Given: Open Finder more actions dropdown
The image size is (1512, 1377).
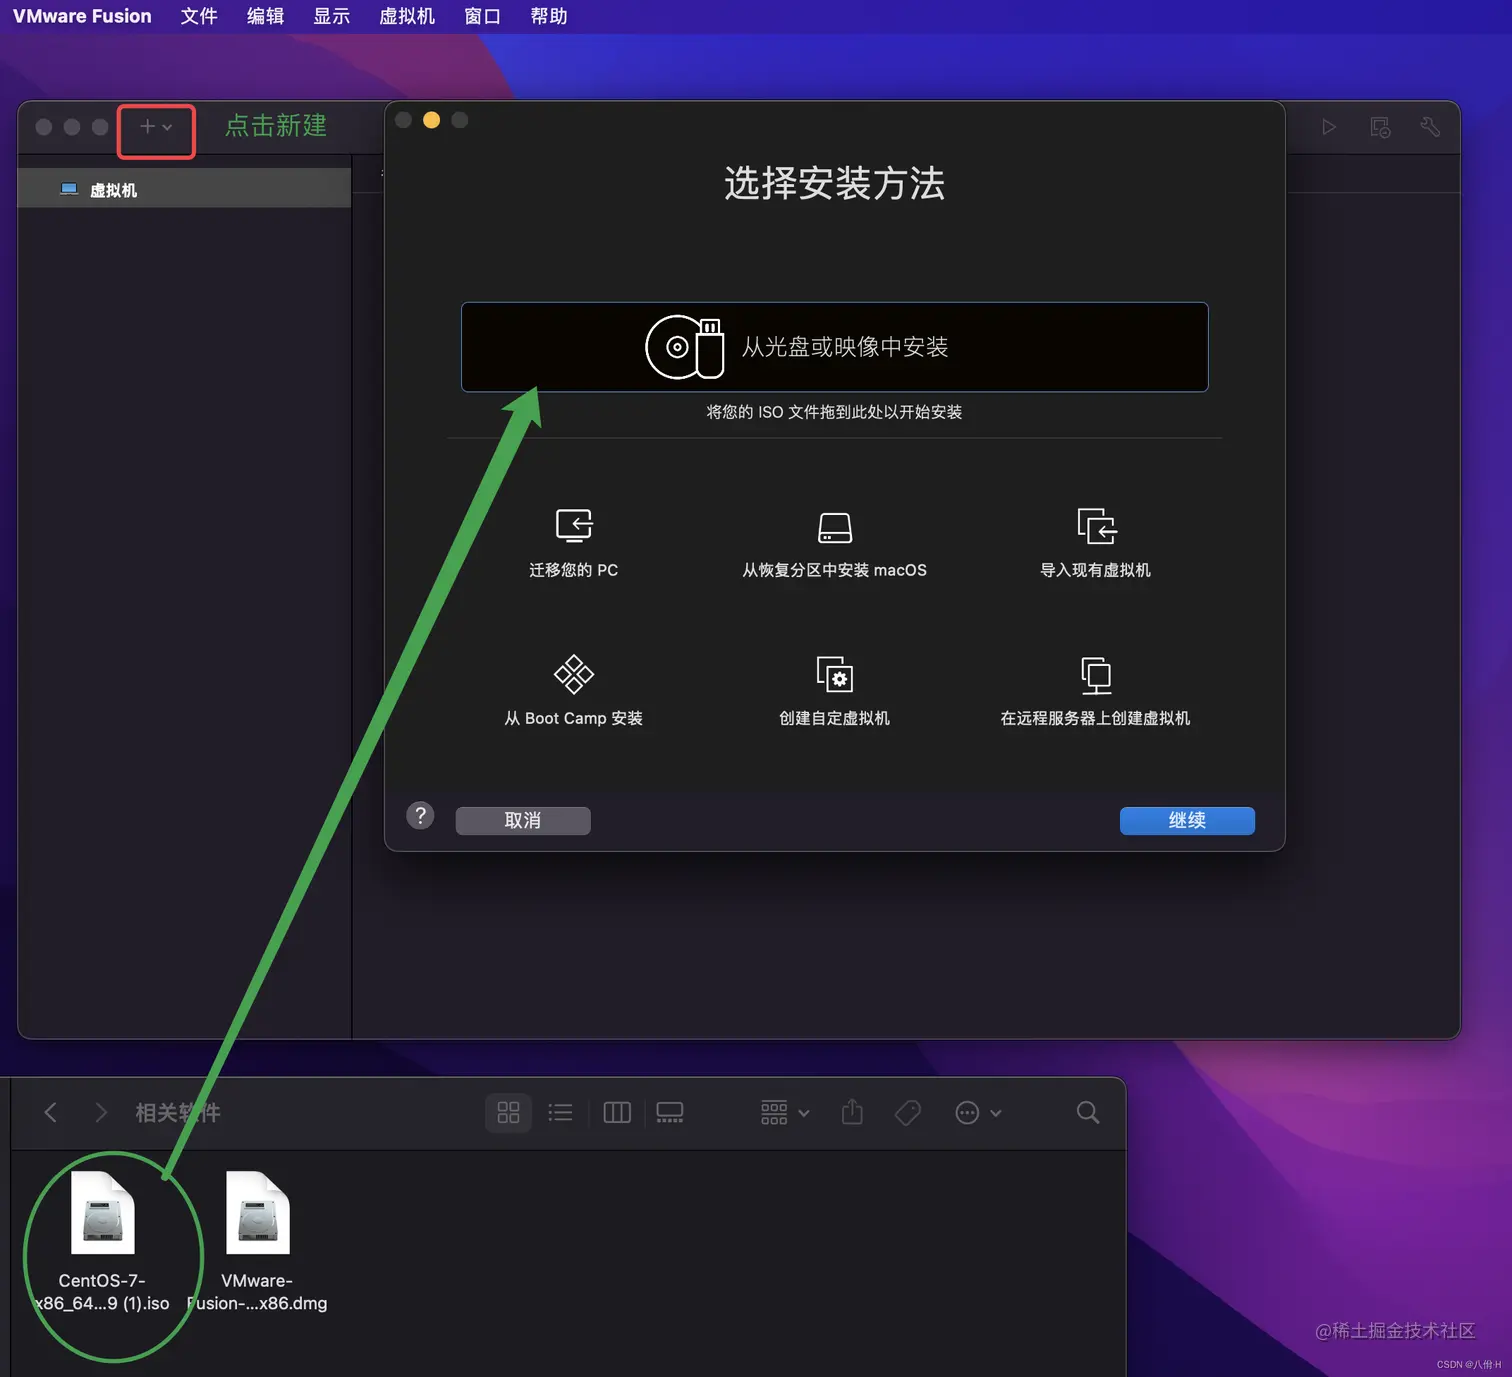Looking at the screenshot, I should click(978, 1112).
